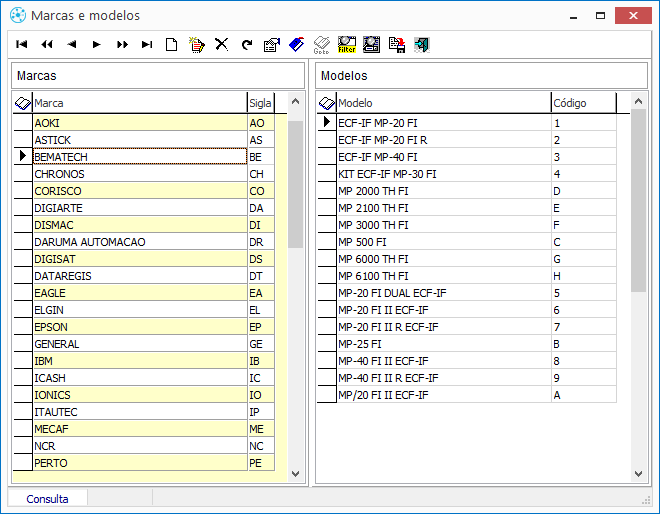
Task: Click the Marcas vertical scrollbar thumb
Action: point(295,182)
